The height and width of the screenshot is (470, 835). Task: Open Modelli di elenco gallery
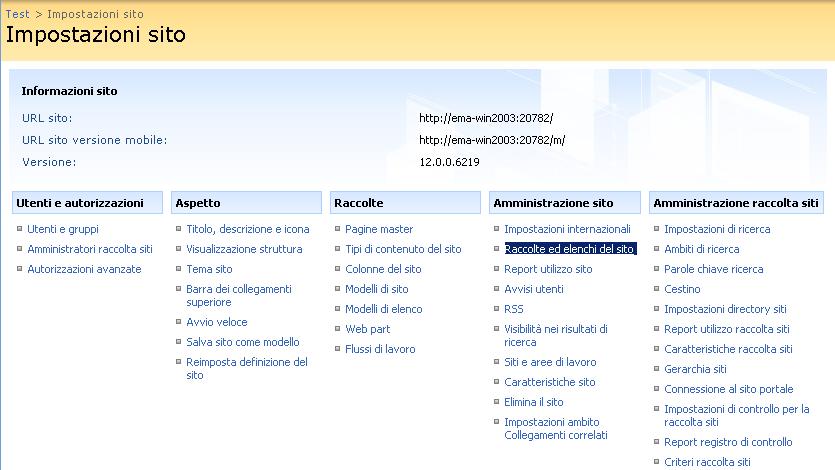click(383, 309)
